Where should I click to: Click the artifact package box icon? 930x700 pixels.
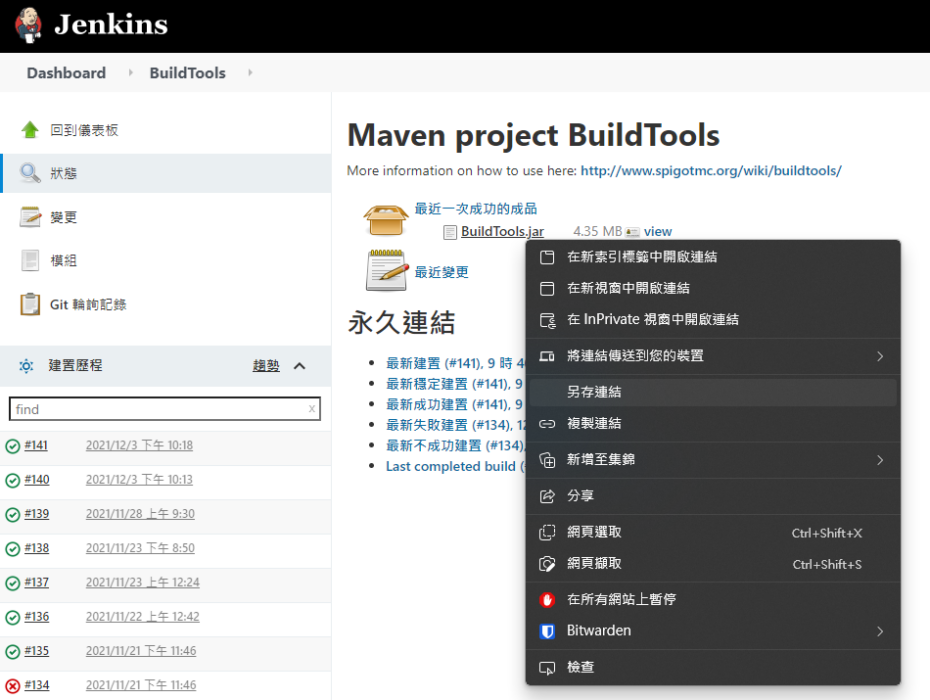pyautogui.click(x=386, y=220)
